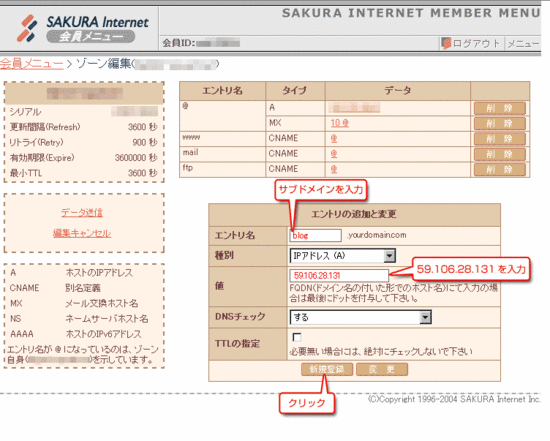Click the 有効期限(Expire) 3600000 秒 value
The image size is (550, 441).
(x=136, y=158)
